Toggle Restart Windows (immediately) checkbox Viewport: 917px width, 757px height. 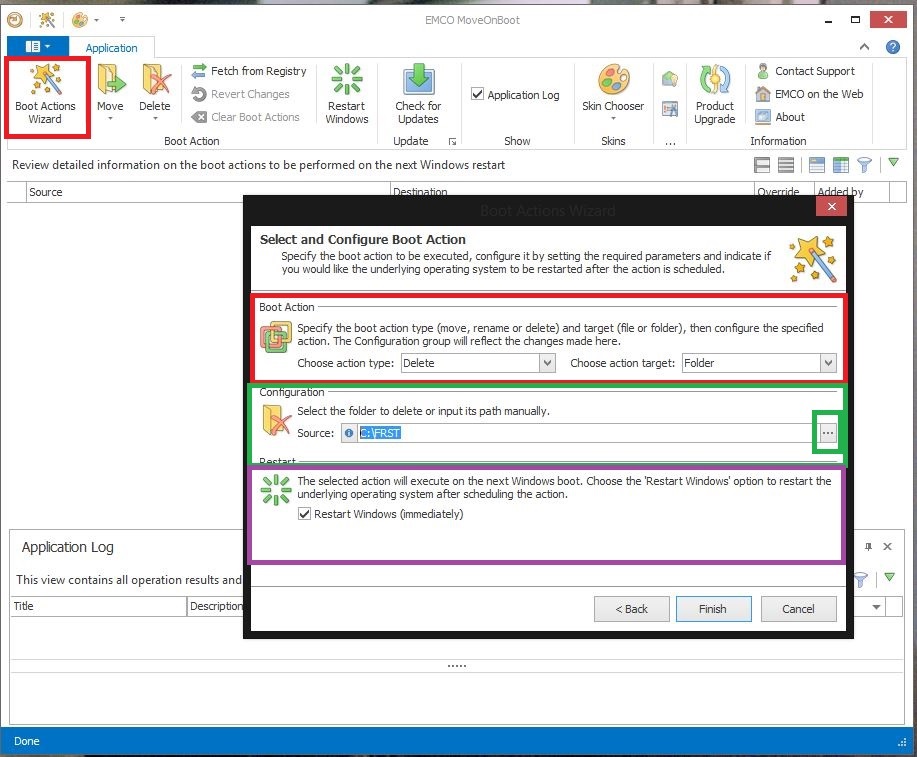pos(304,514)
